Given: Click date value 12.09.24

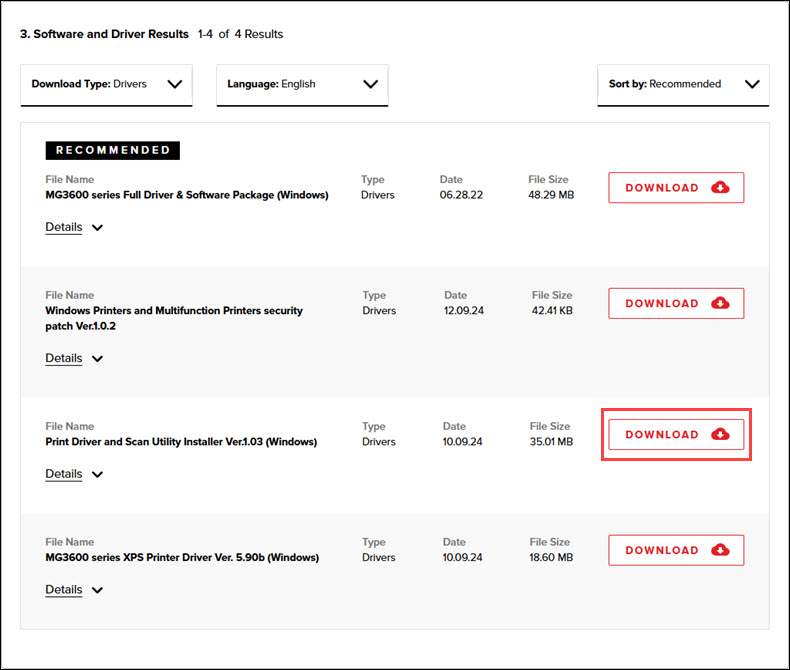Looking at the screenshot, I should point(464,311).
